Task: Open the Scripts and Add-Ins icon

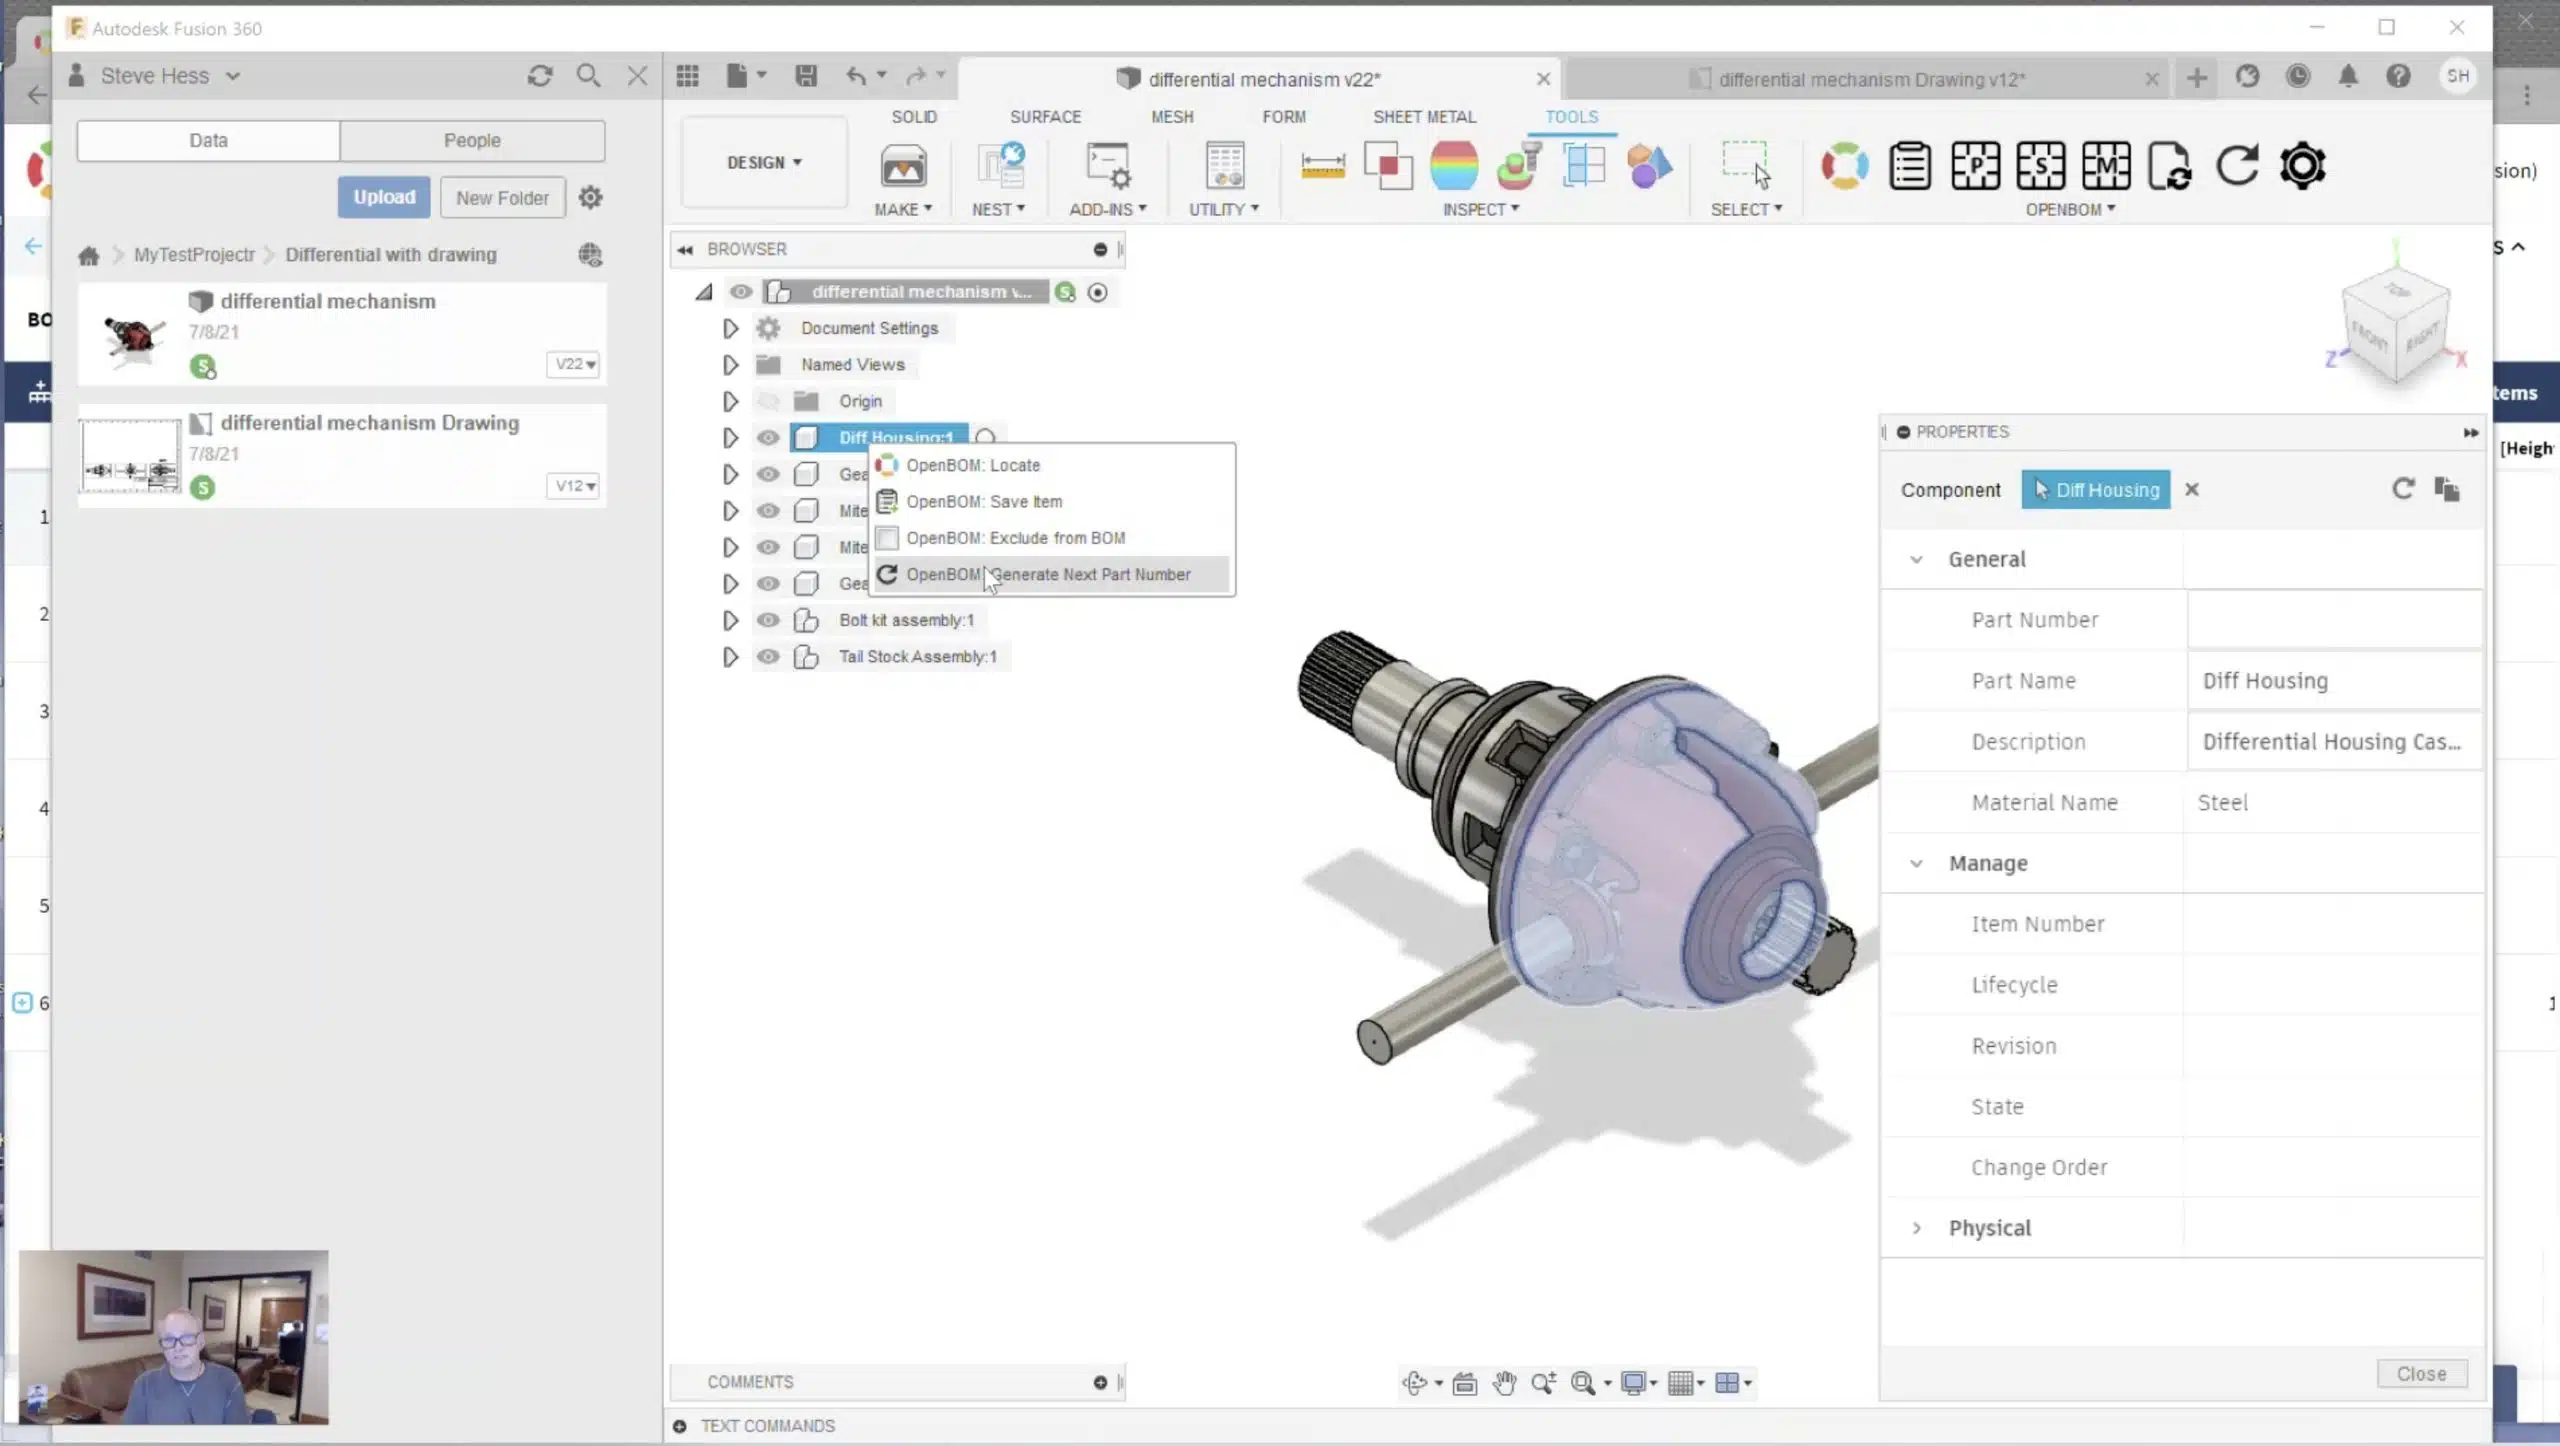Action: coord(1108,166)
